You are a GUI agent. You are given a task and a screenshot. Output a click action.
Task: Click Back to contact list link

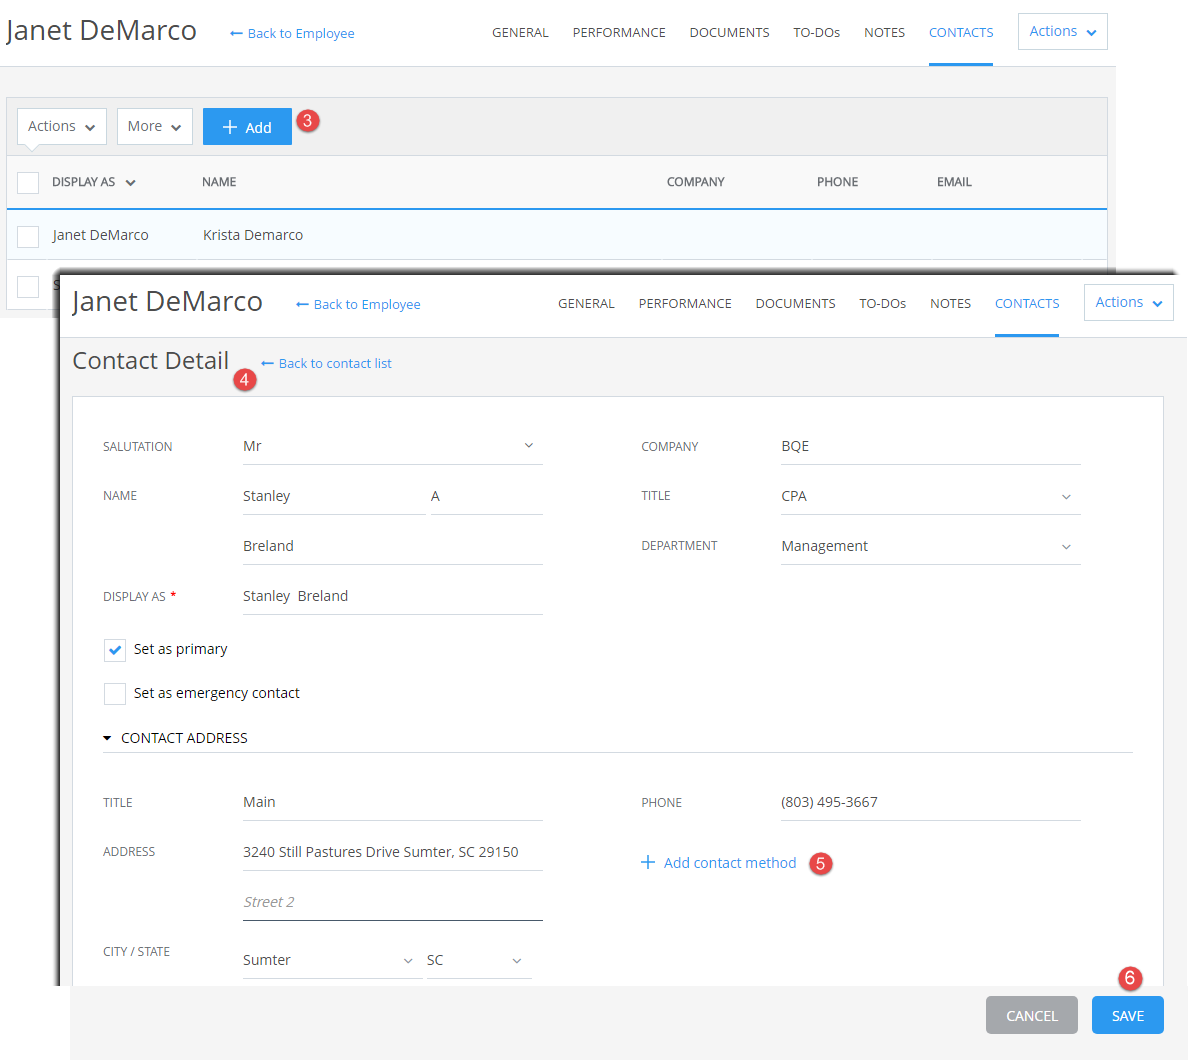[327, 364]
